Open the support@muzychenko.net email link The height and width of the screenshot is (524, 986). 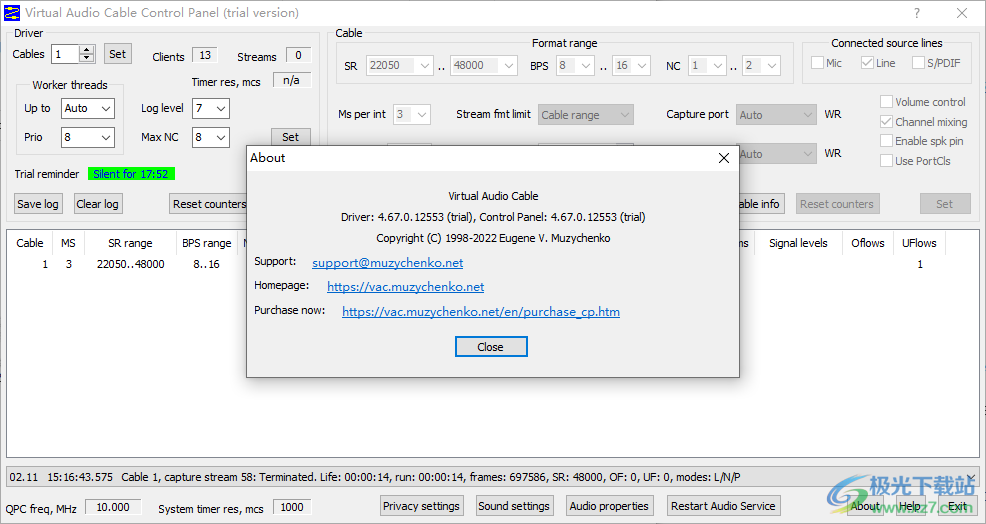[387, 263]
